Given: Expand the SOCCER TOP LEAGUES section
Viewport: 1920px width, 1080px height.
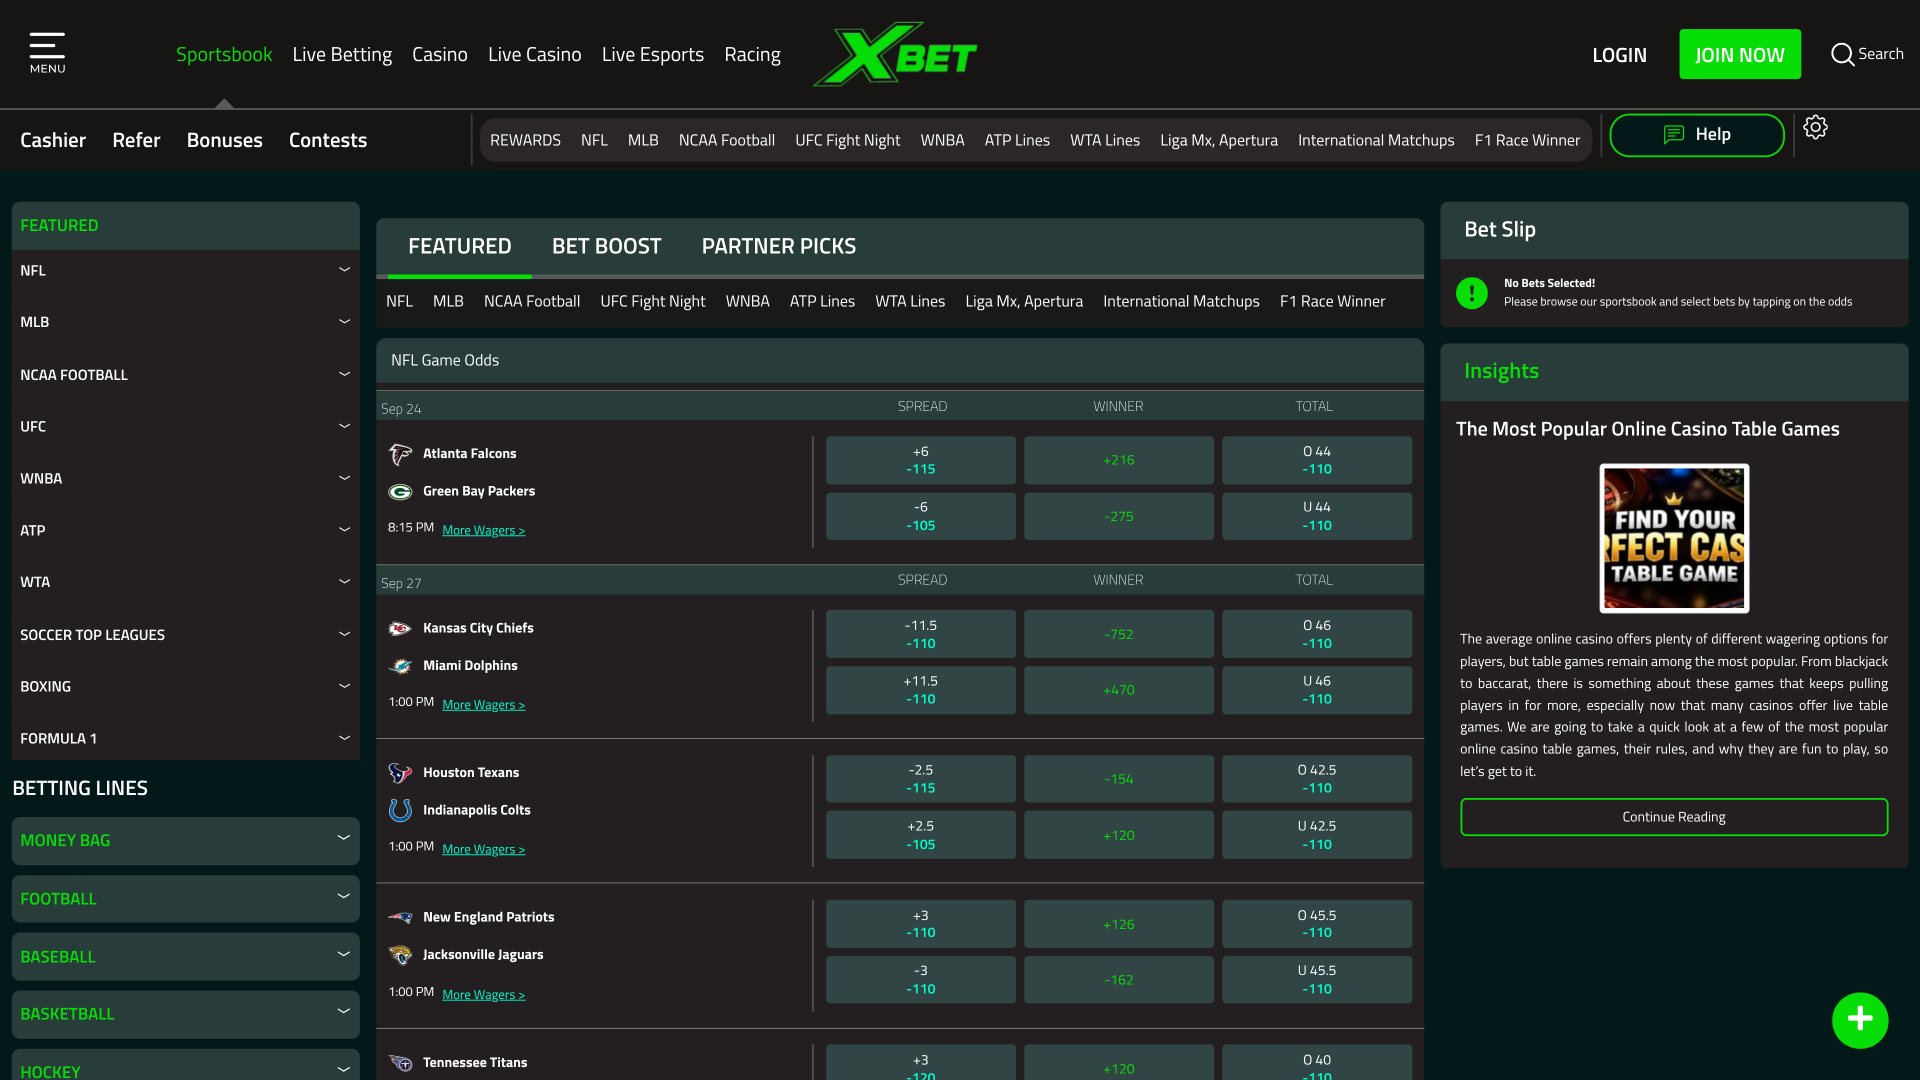Looking at the screenshot, I should [x=185, y=635].
